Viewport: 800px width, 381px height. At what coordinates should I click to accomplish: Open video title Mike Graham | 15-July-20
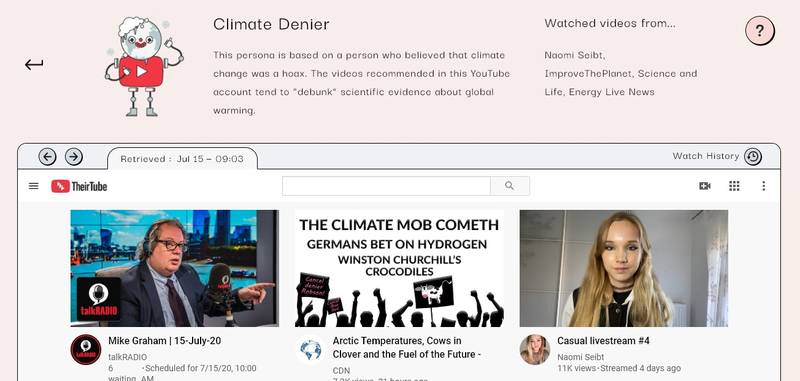pyautogui.click(x=164, y=341)
